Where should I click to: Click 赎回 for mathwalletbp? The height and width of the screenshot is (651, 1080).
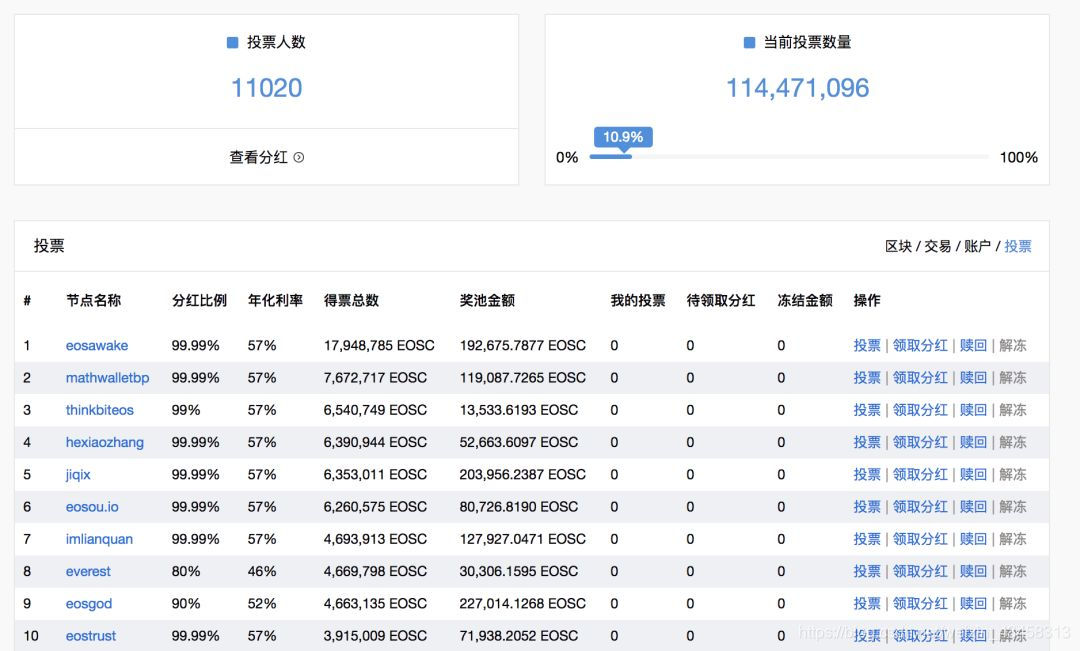[973, 378]
